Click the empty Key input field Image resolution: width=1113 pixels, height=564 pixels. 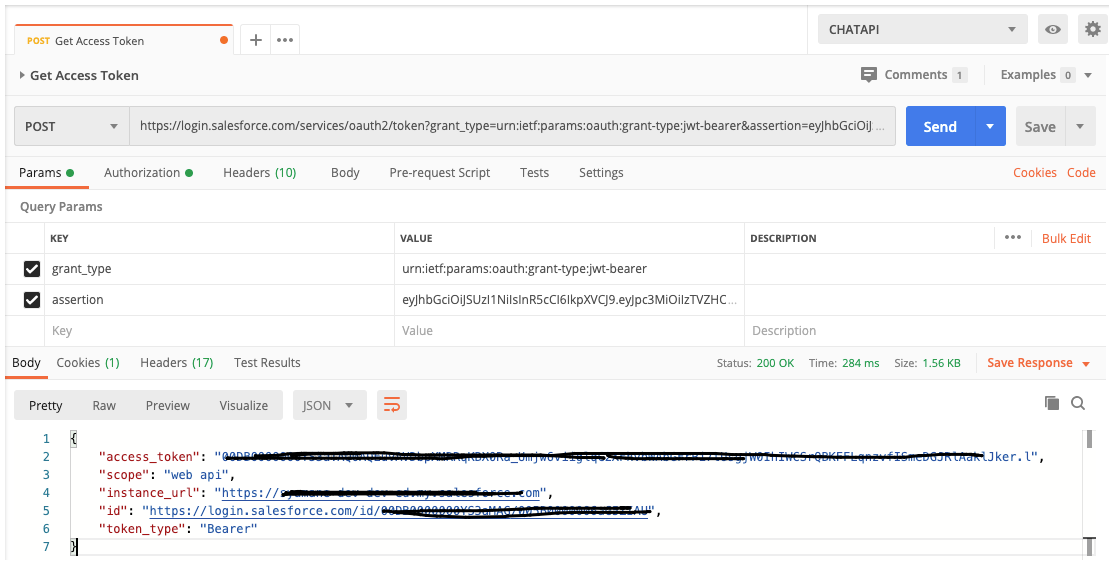pos(220,331)
